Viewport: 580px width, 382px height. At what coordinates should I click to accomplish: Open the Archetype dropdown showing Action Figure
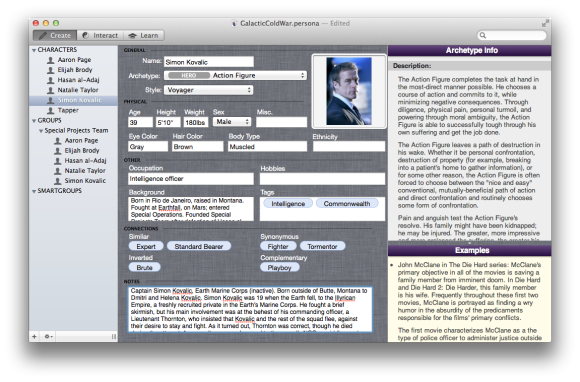(235, 75)
